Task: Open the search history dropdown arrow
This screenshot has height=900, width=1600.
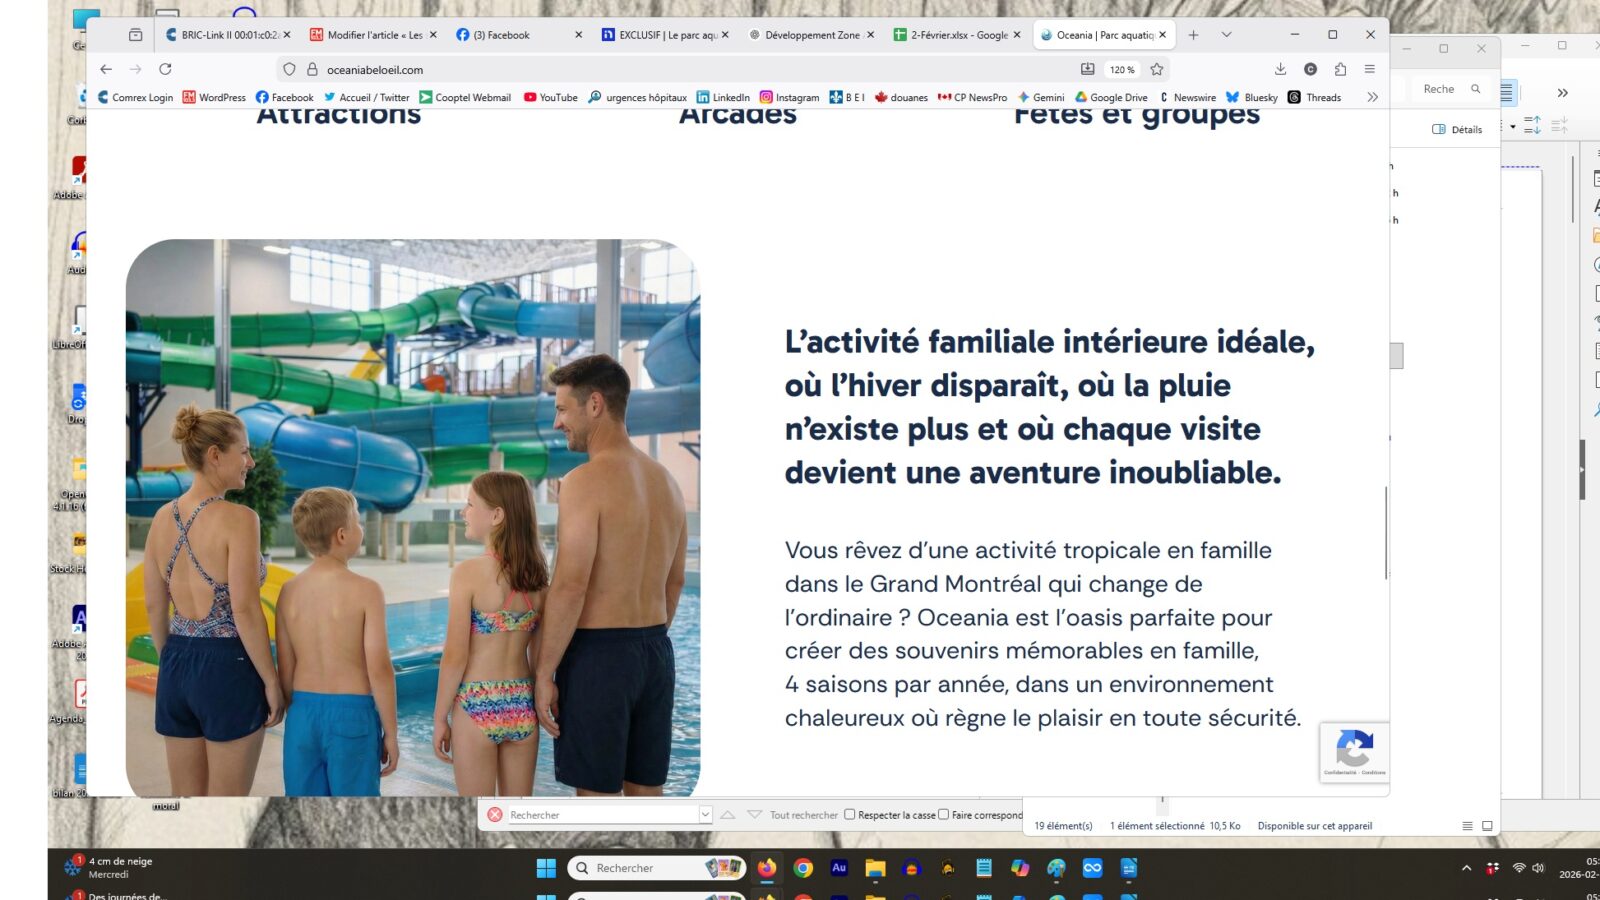Action: click(705, 814)
